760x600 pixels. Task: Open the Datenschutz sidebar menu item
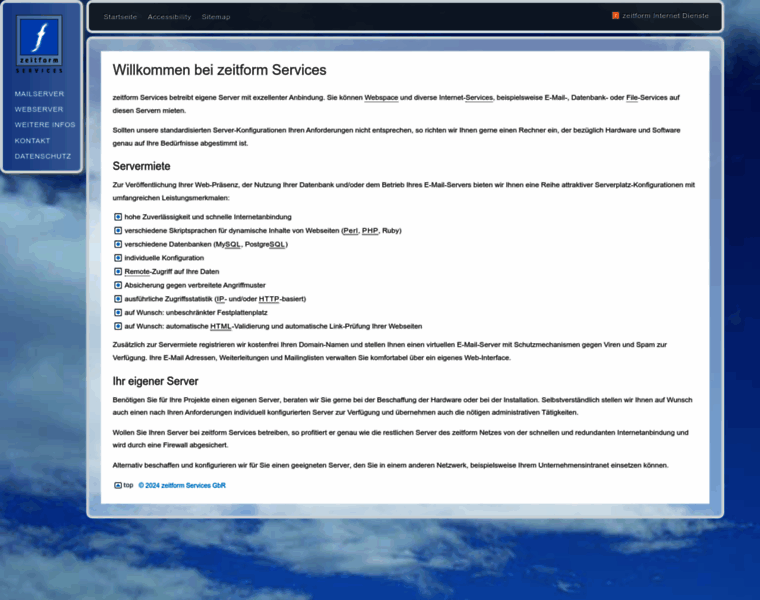click(x=43, y=156)
